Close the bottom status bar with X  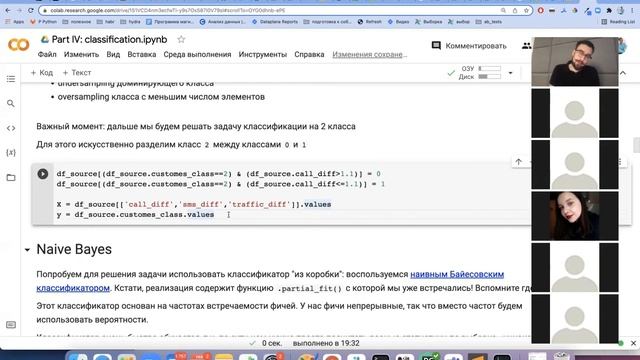click(633, 343)
